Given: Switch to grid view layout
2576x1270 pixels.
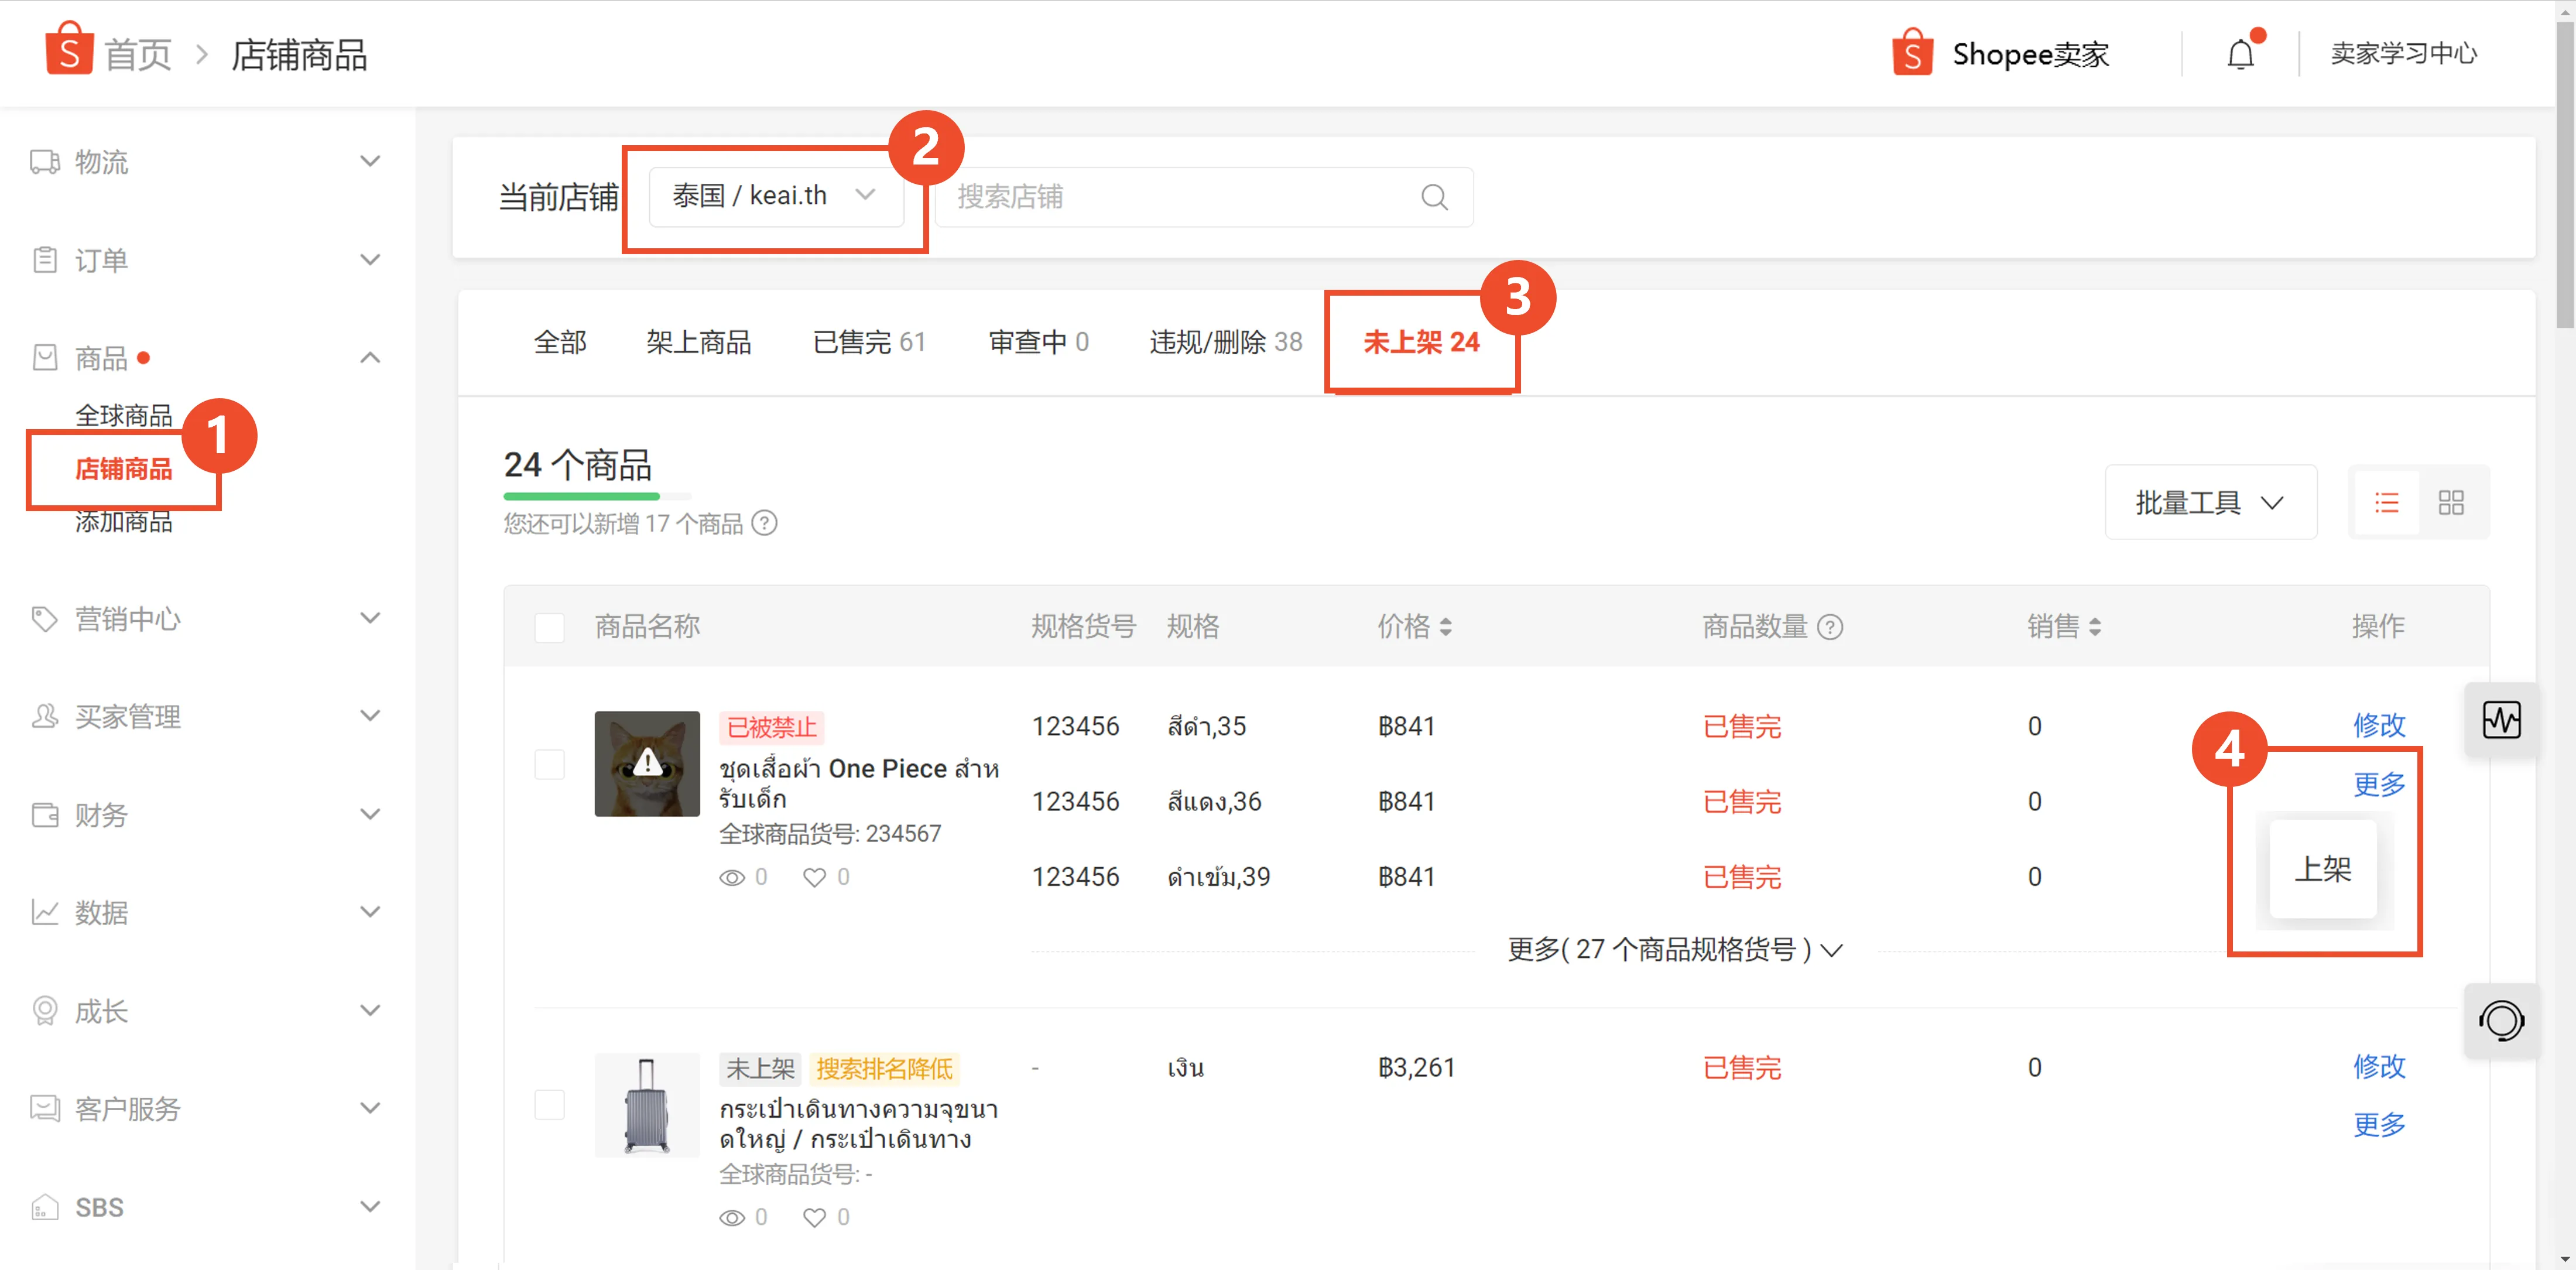Looking at the screenshot, I should tap(2452, 501).
